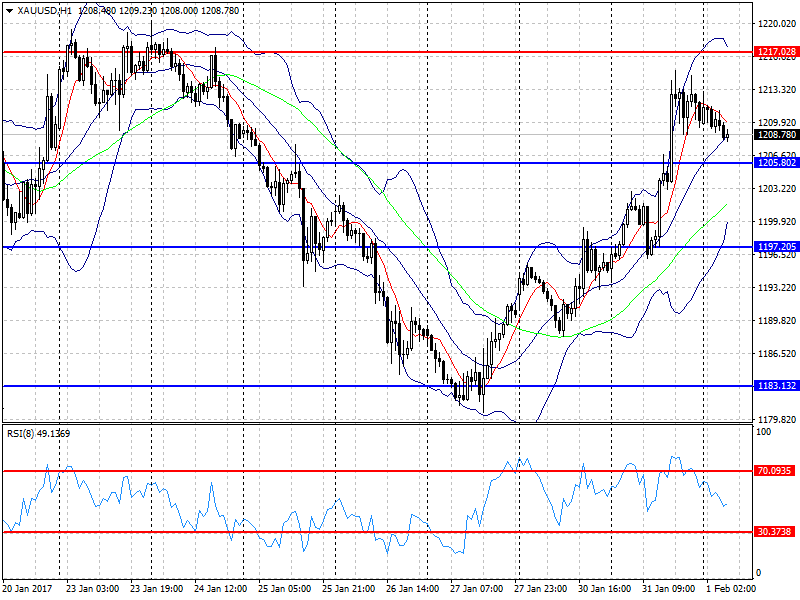Screen dimensions: 800x600
Task: Click the black current price label 1208.780
Action: point(776,135)
